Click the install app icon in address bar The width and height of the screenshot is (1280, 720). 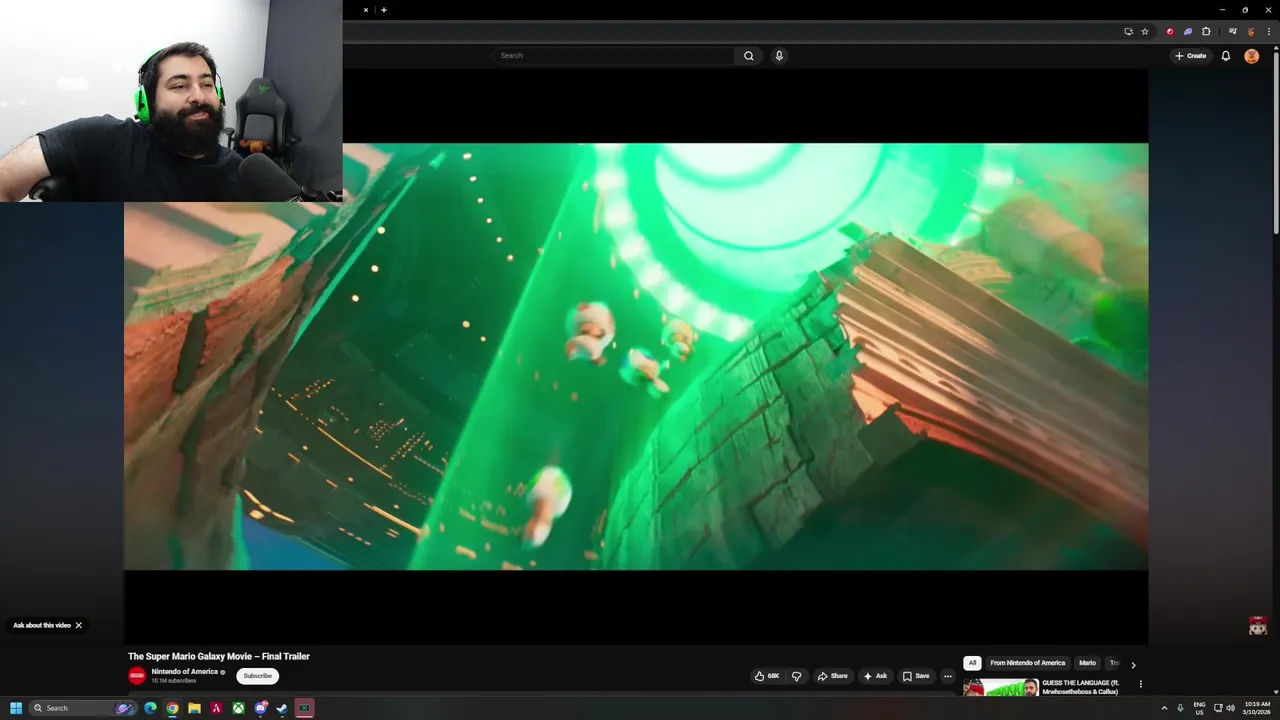pos(1128,31)
